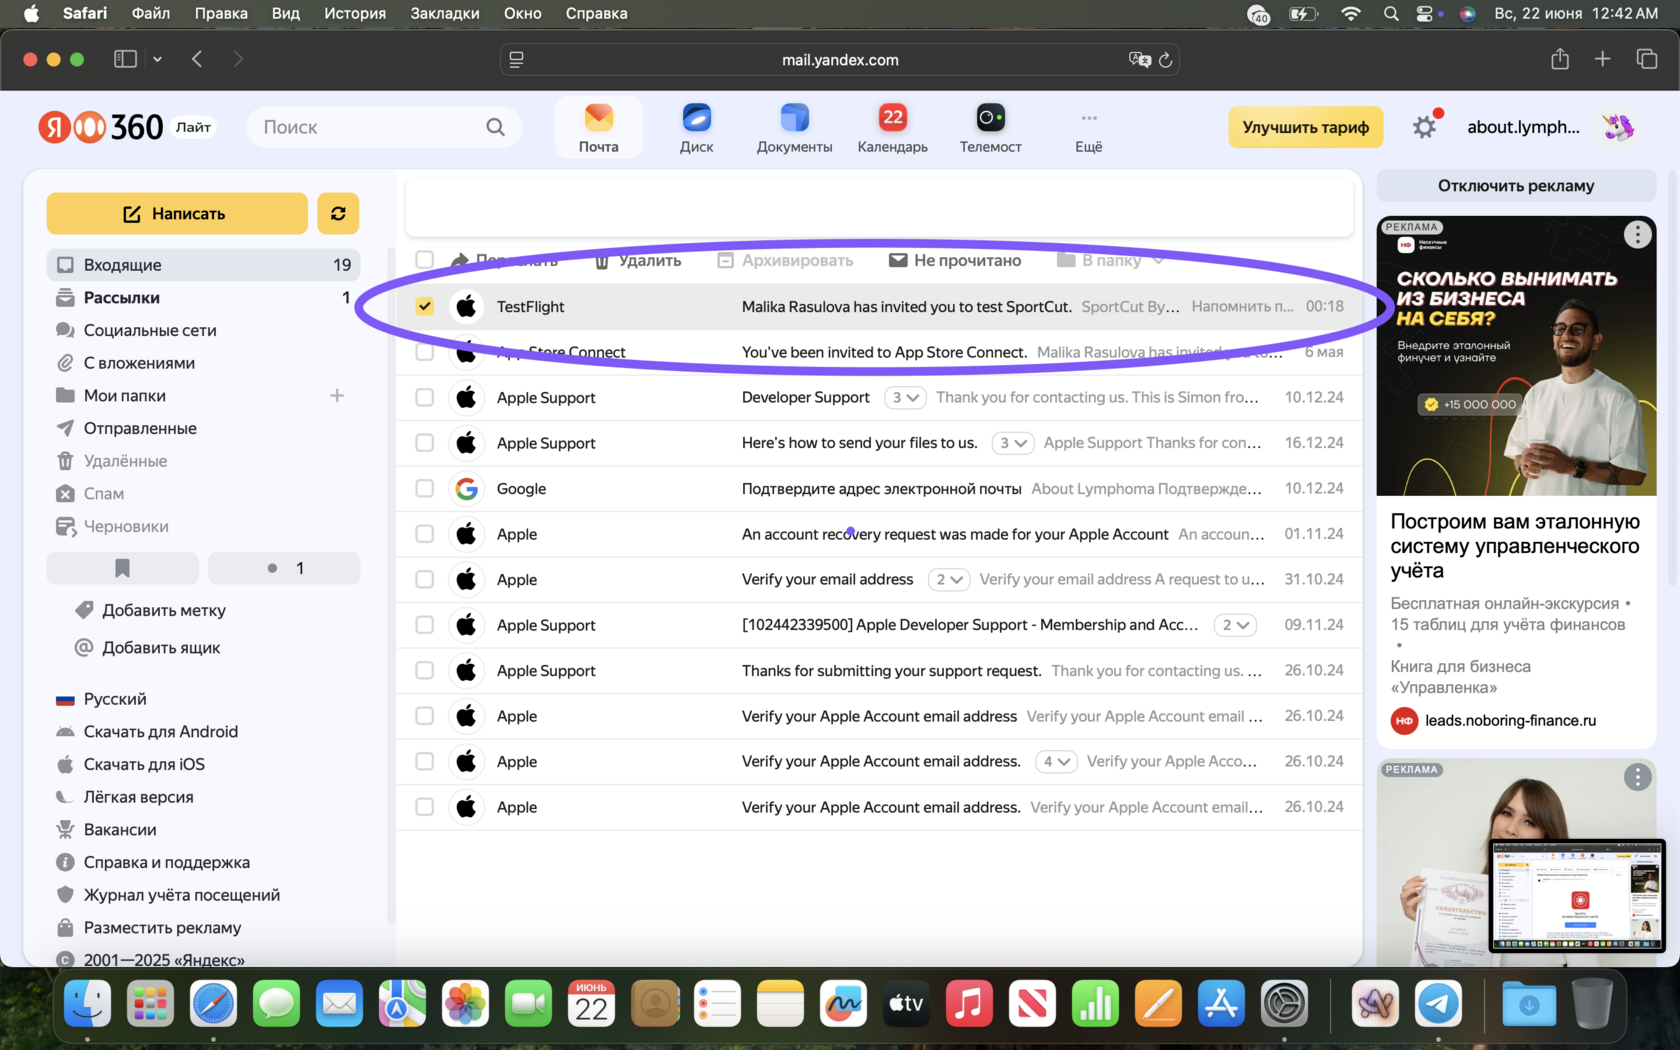Select the Google message checkbox
1680x1050 pixels.
pyautogui.click(x=425, y=488)
